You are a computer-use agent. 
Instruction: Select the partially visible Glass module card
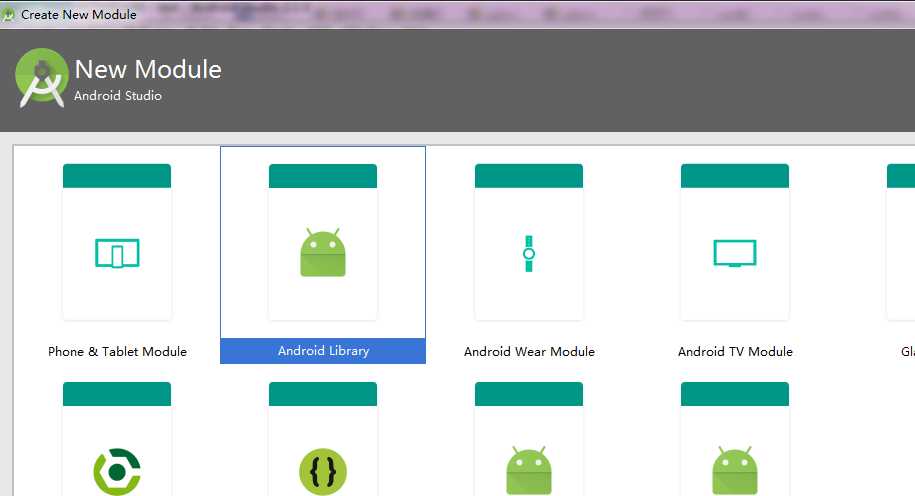[900, 242]
